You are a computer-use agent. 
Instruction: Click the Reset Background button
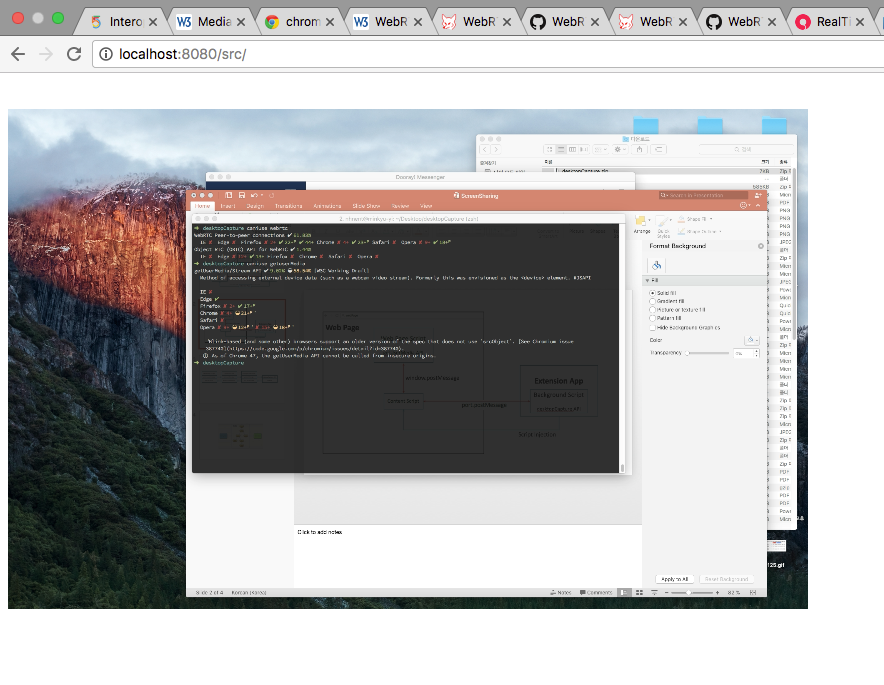pyautogui.click(x=726, y=579)
